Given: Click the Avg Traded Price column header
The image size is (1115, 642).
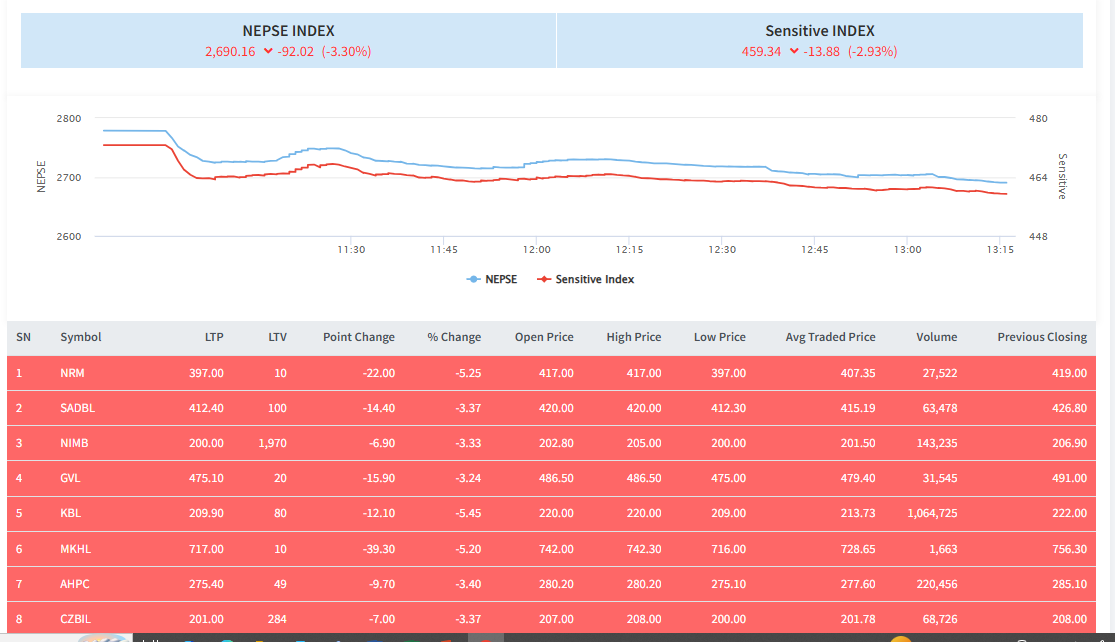Looking at the screenshot, I should click(830, 337).
